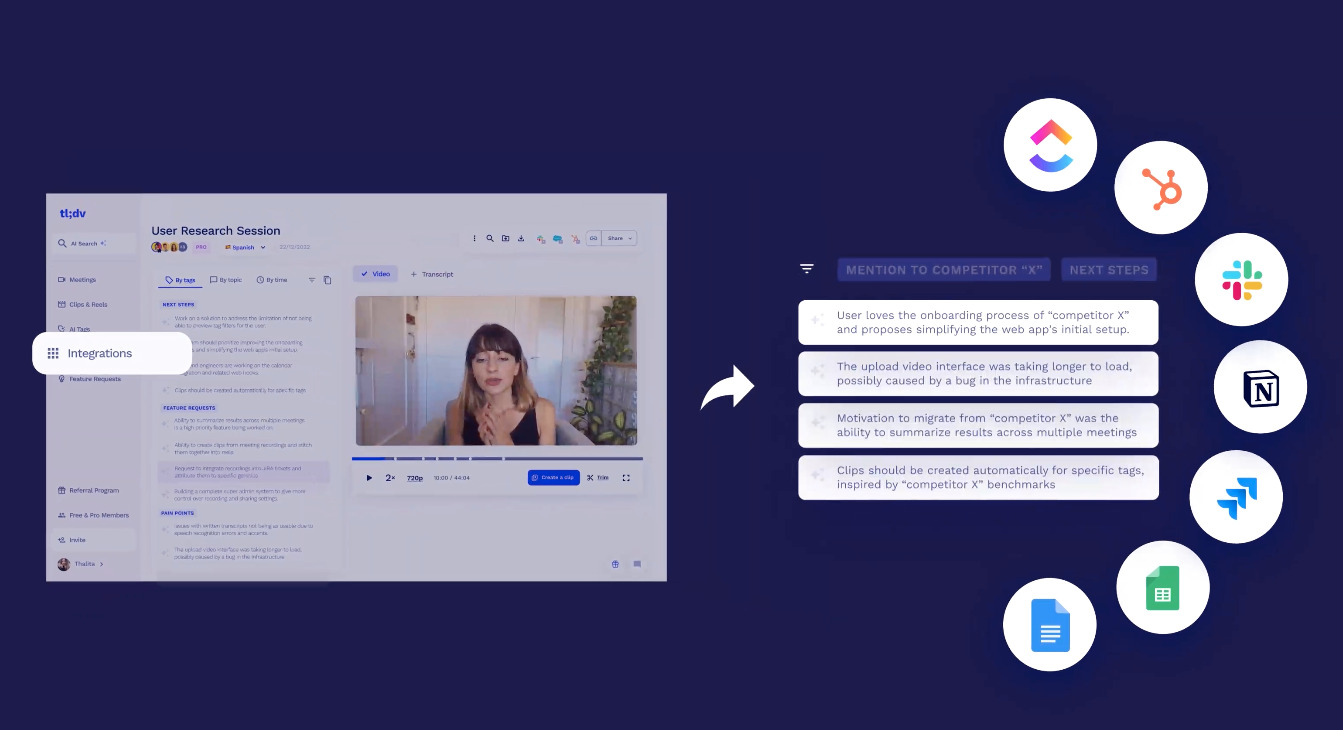Screen dimensions: 1343x730
Task: Select the HubSpot integration icon
Action: [x=1161, y=187]
